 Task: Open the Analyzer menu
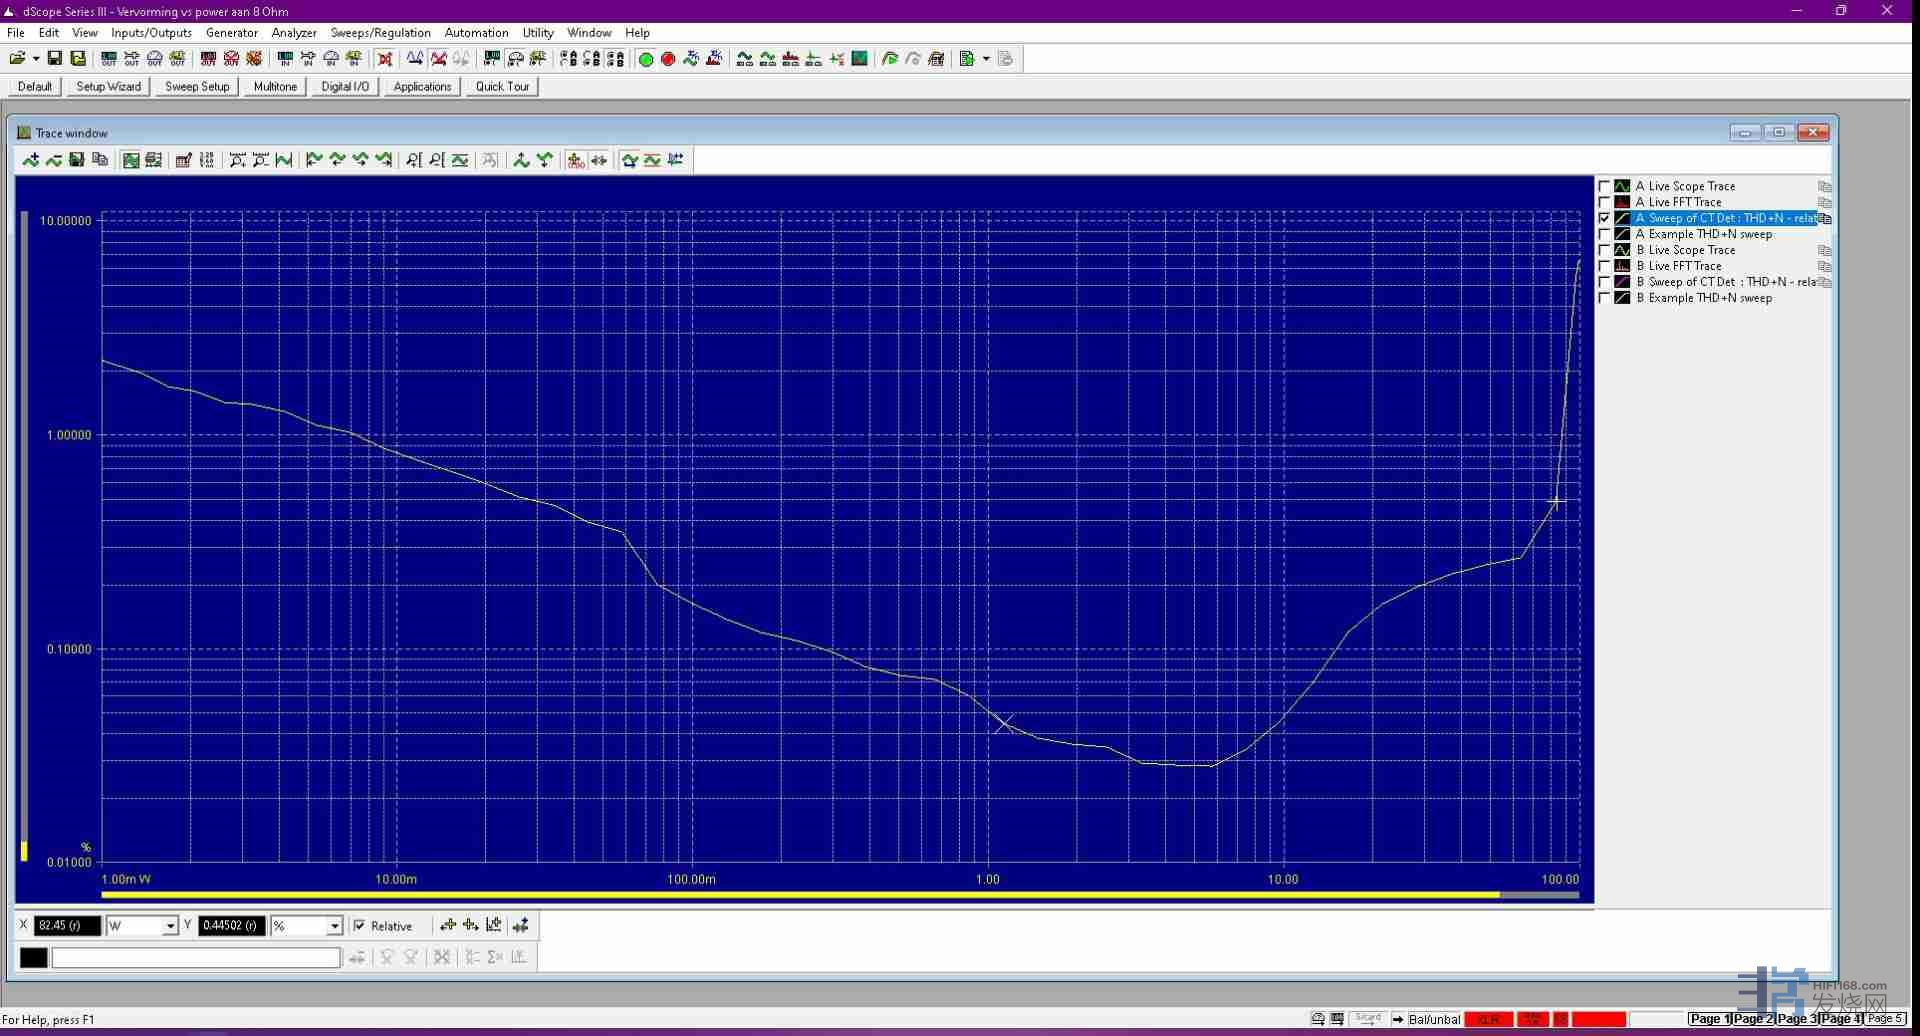click(x=294, y=33)
